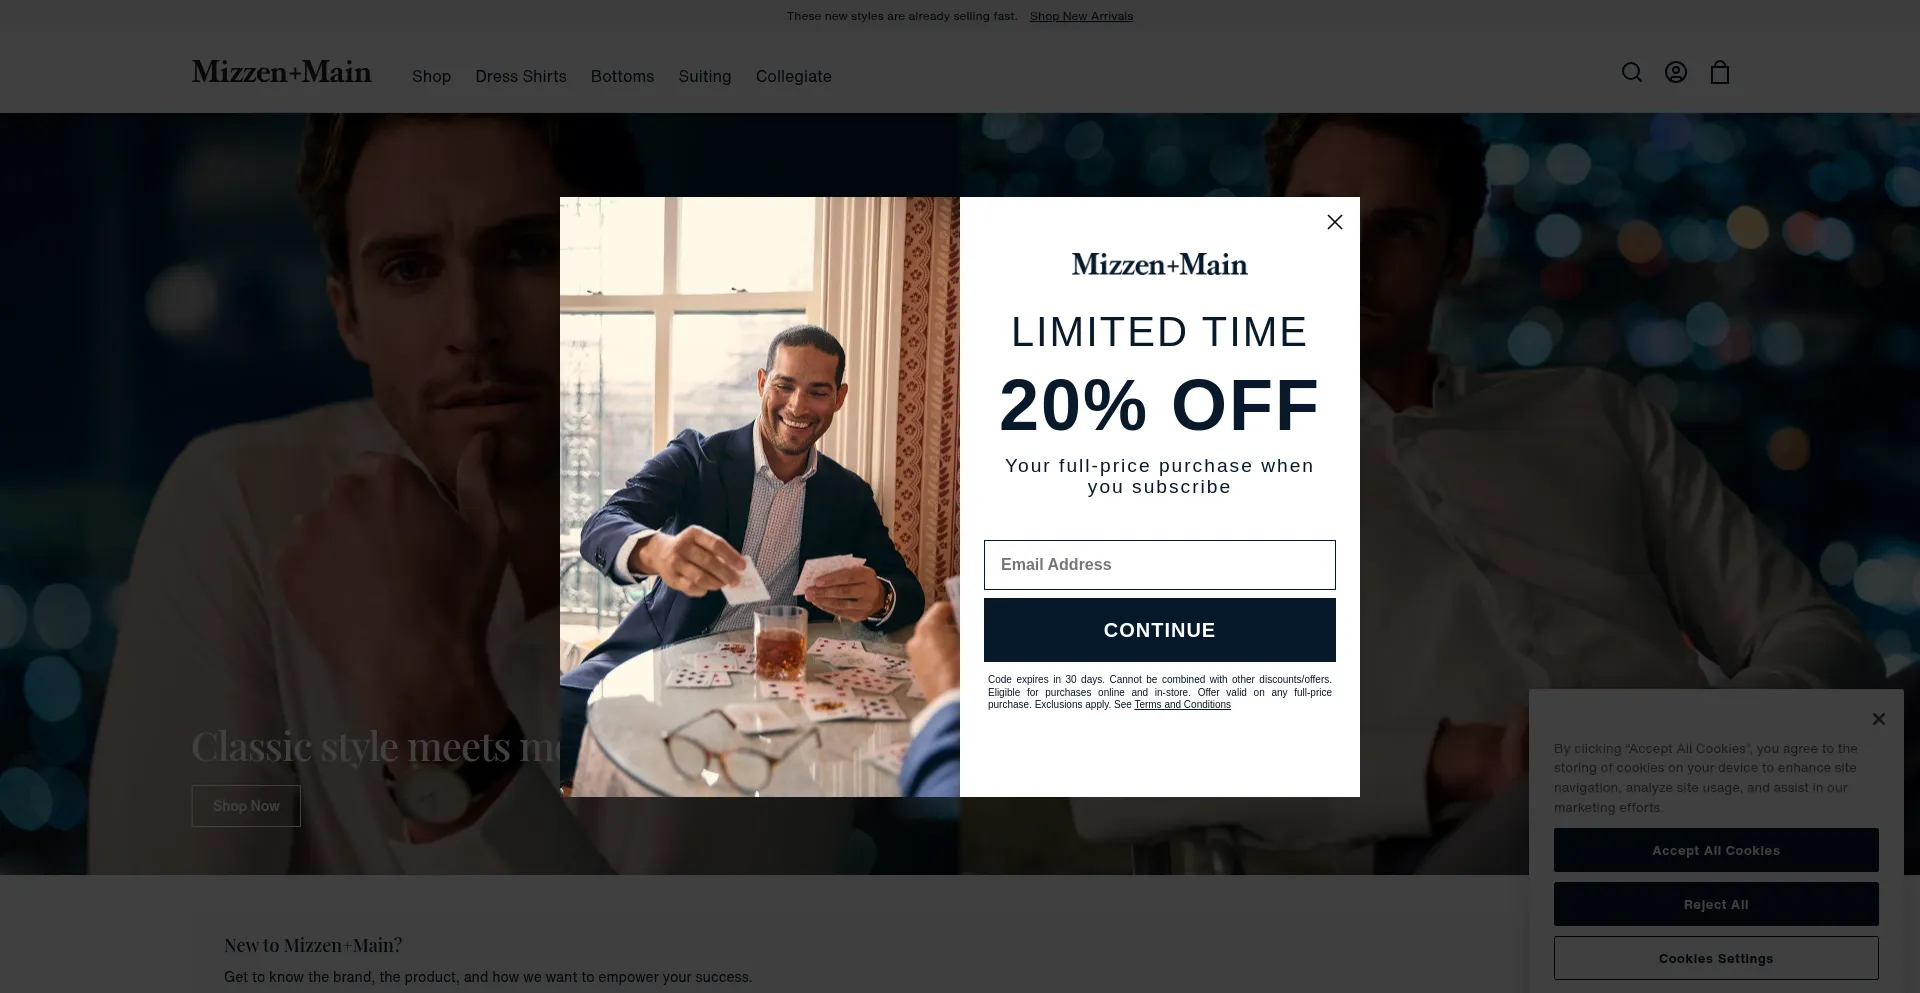Open the Suiting menu
The width and height of the screenshot is (1920, 993).
(x=704, y=76)
